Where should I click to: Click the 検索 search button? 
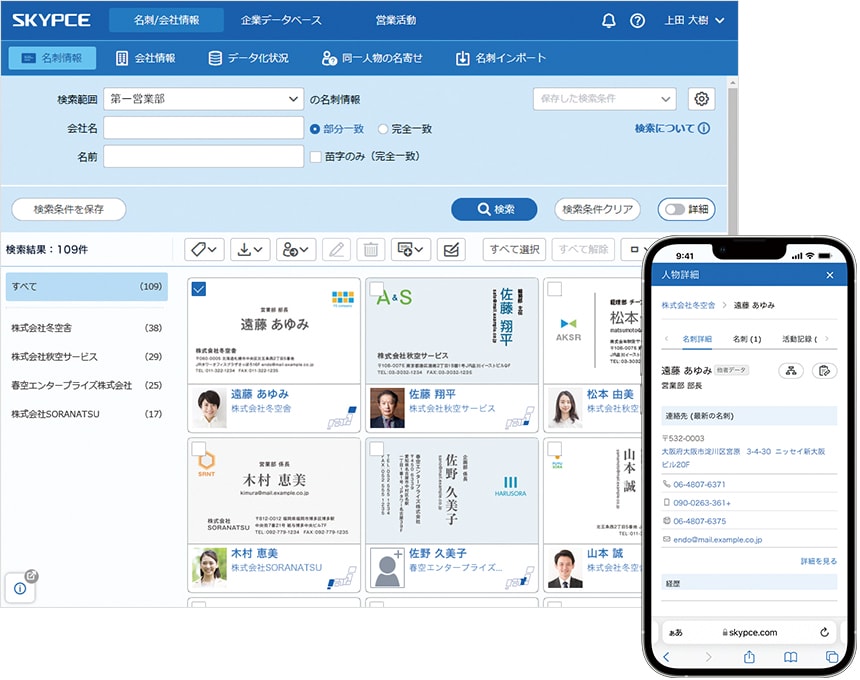494,209
